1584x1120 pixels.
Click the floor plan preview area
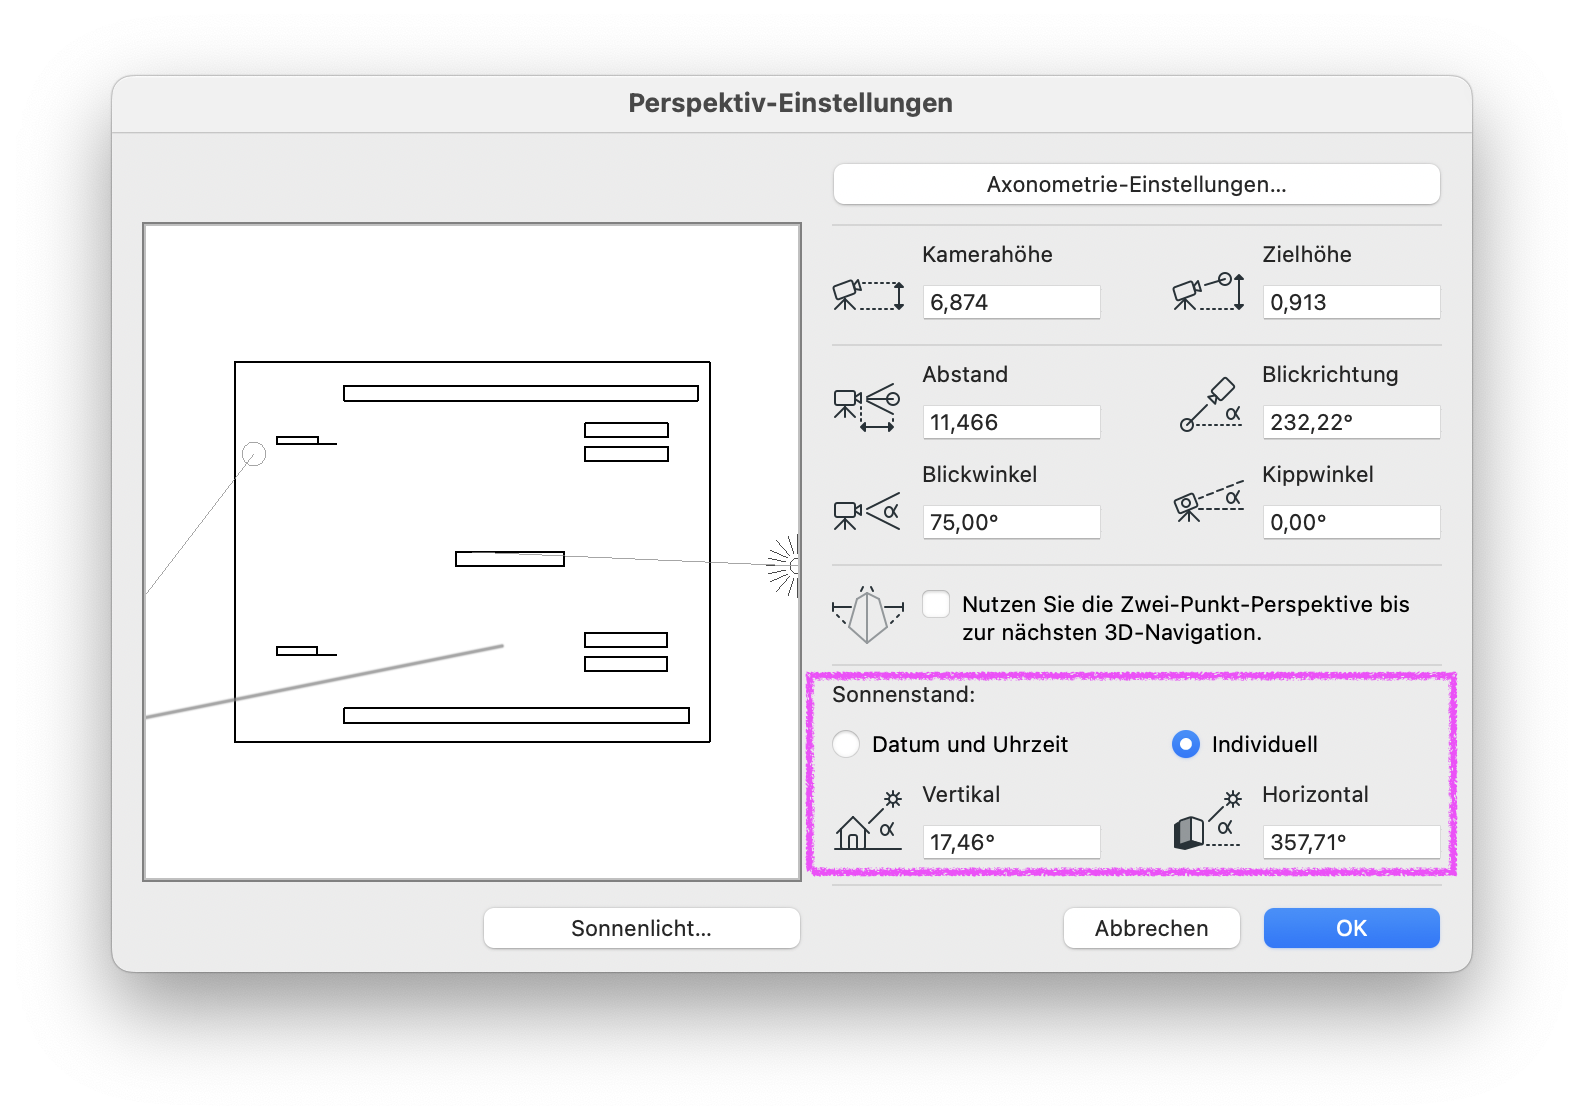tap(472, 552)
